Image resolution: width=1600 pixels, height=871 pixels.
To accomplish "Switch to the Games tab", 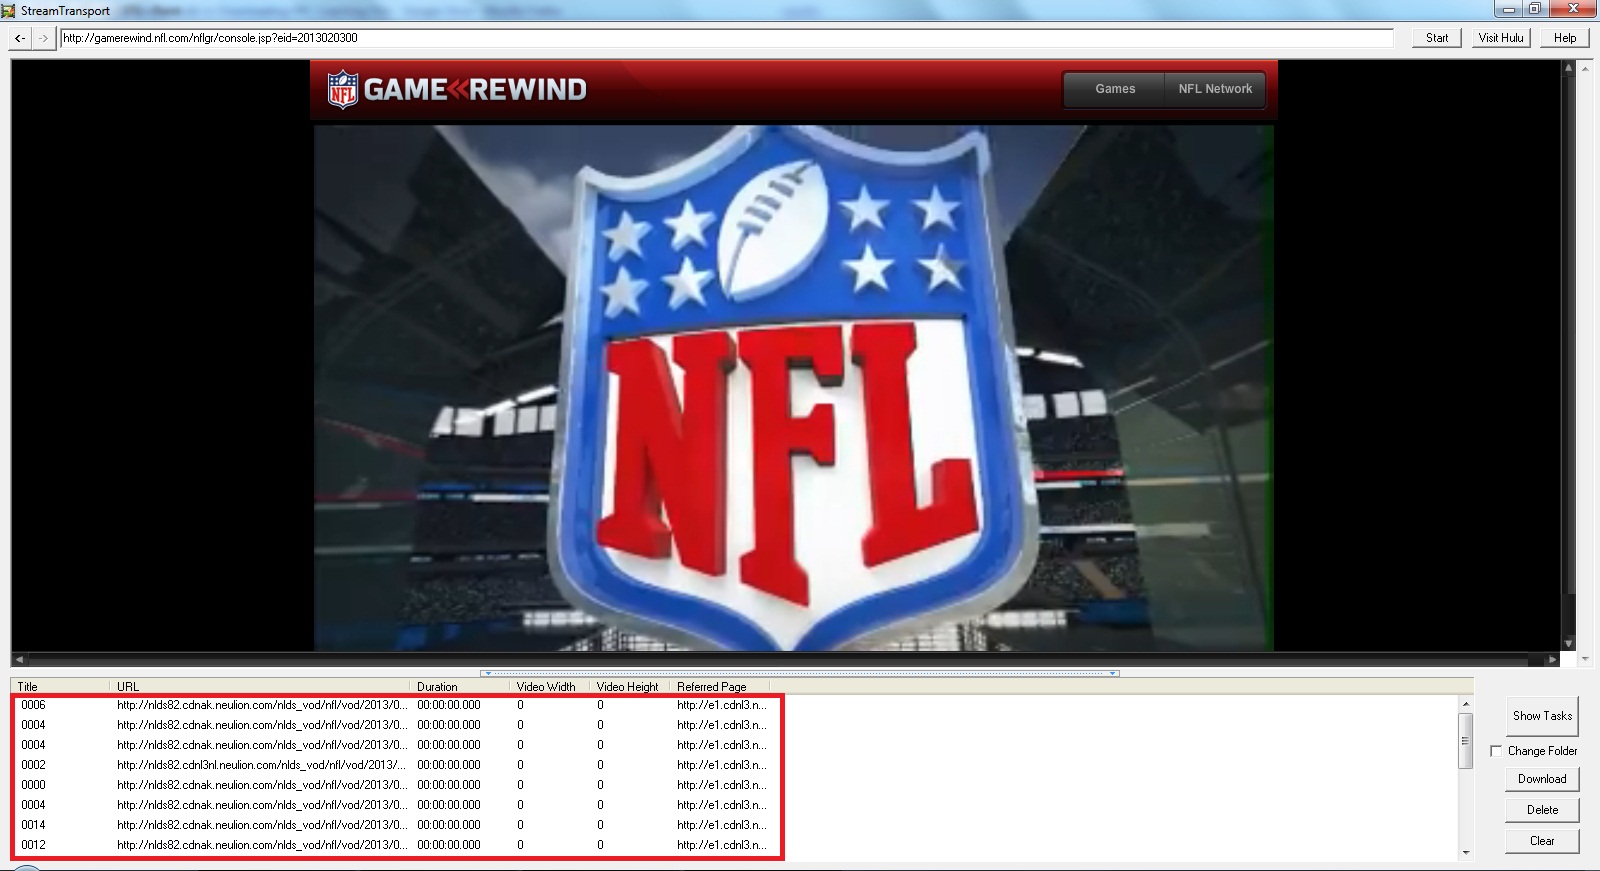I will [x=1115, y=89].
